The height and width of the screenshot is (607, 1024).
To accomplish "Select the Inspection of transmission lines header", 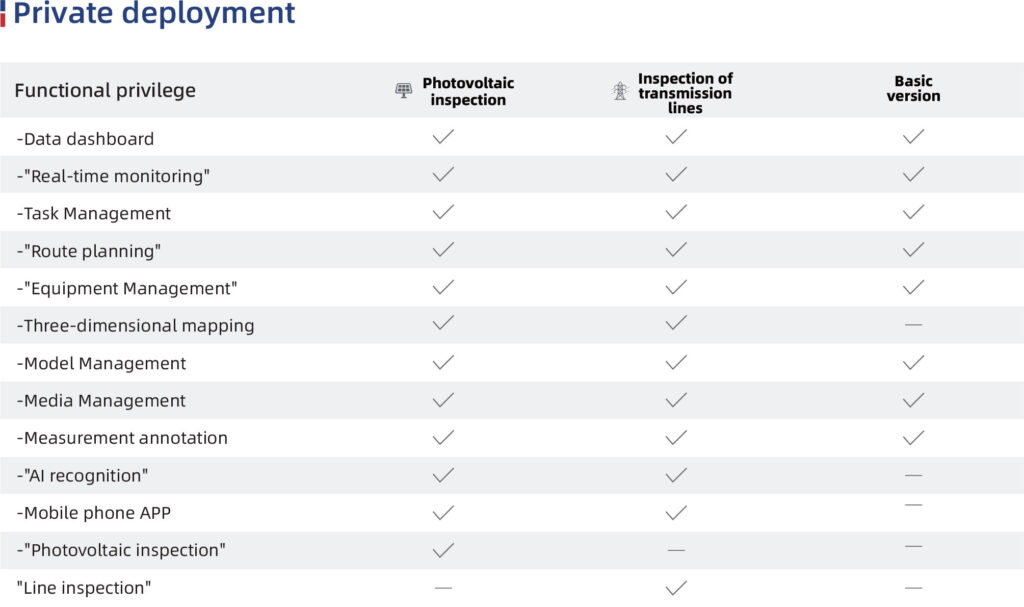I will pyautogui.click(x=685, y=93).
